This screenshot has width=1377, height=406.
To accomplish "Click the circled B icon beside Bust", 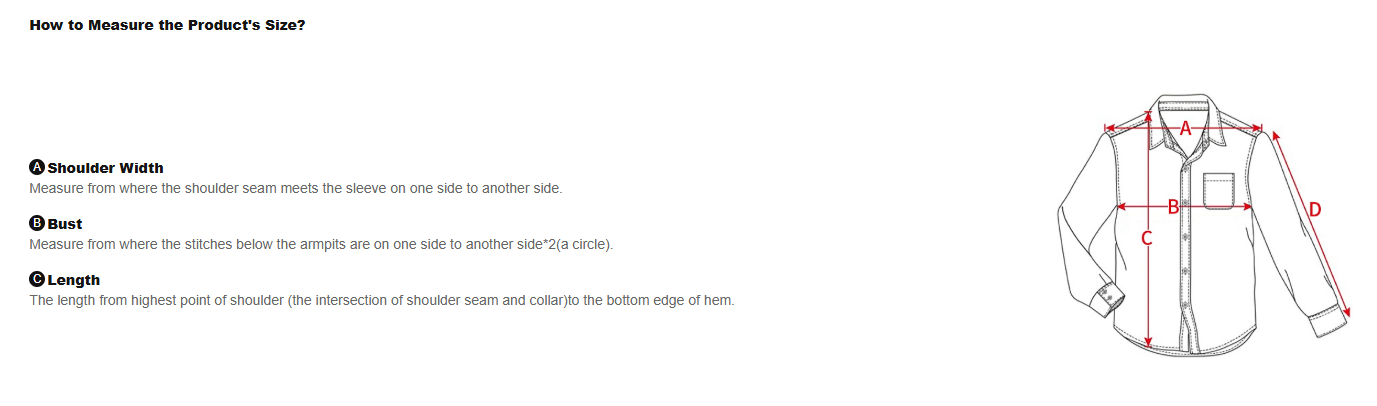I will coord(37,223).
